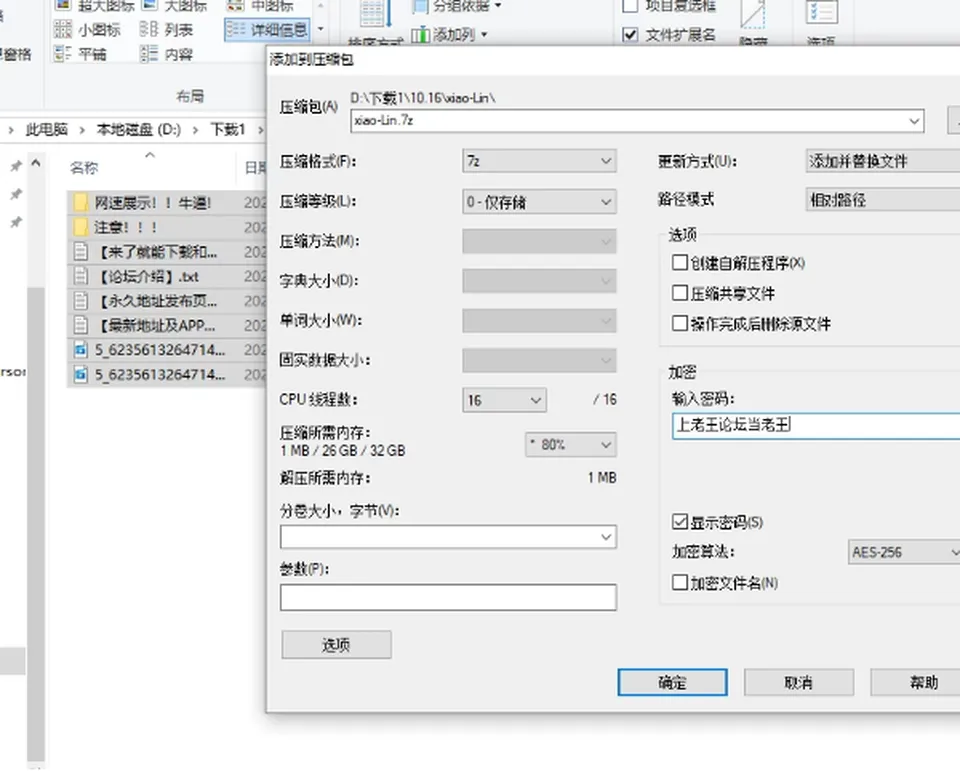Click the 添加列 icon in Explorer ribbon
Image resolution: width=960 pixels, height=771 pixels.
[420, 35]
